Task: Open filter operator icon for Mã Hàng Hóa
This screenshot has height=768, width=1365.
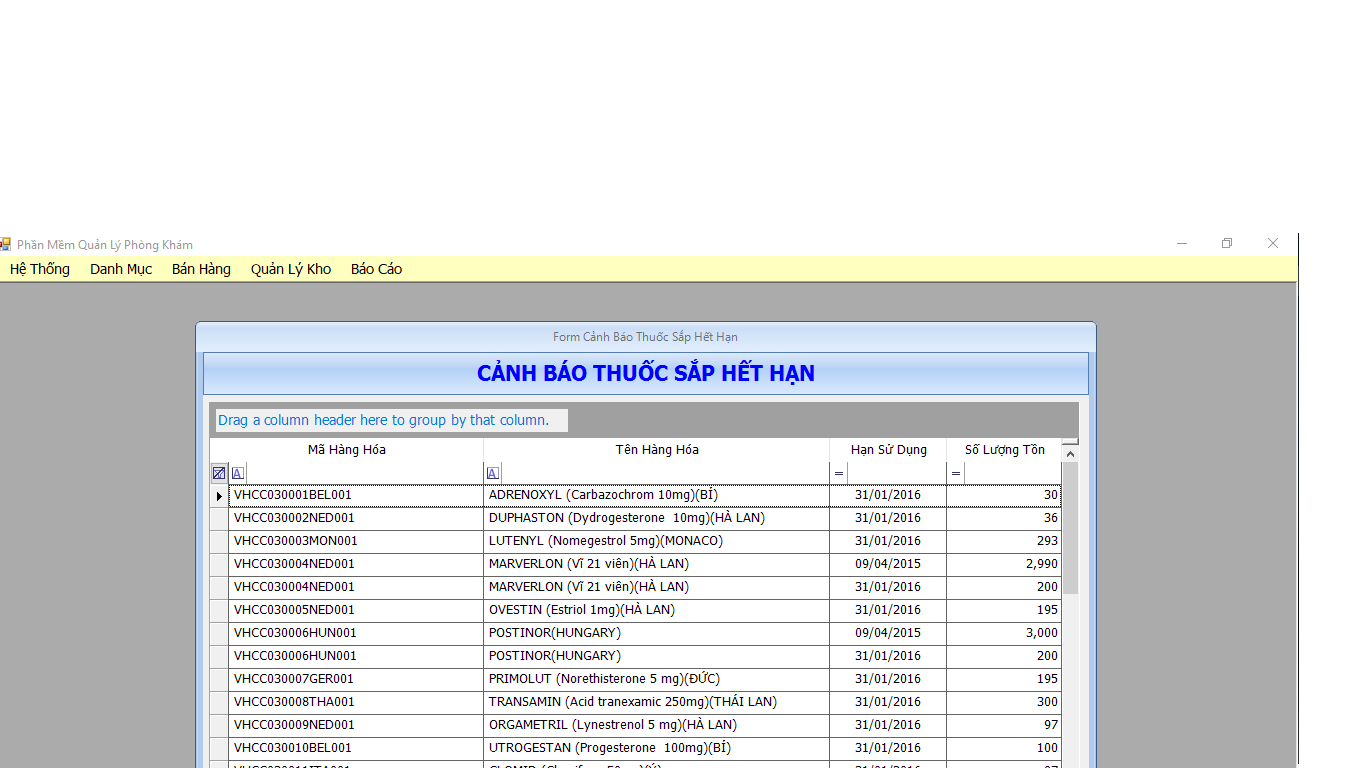Action: pyautogui.click(x=238, y=473)
